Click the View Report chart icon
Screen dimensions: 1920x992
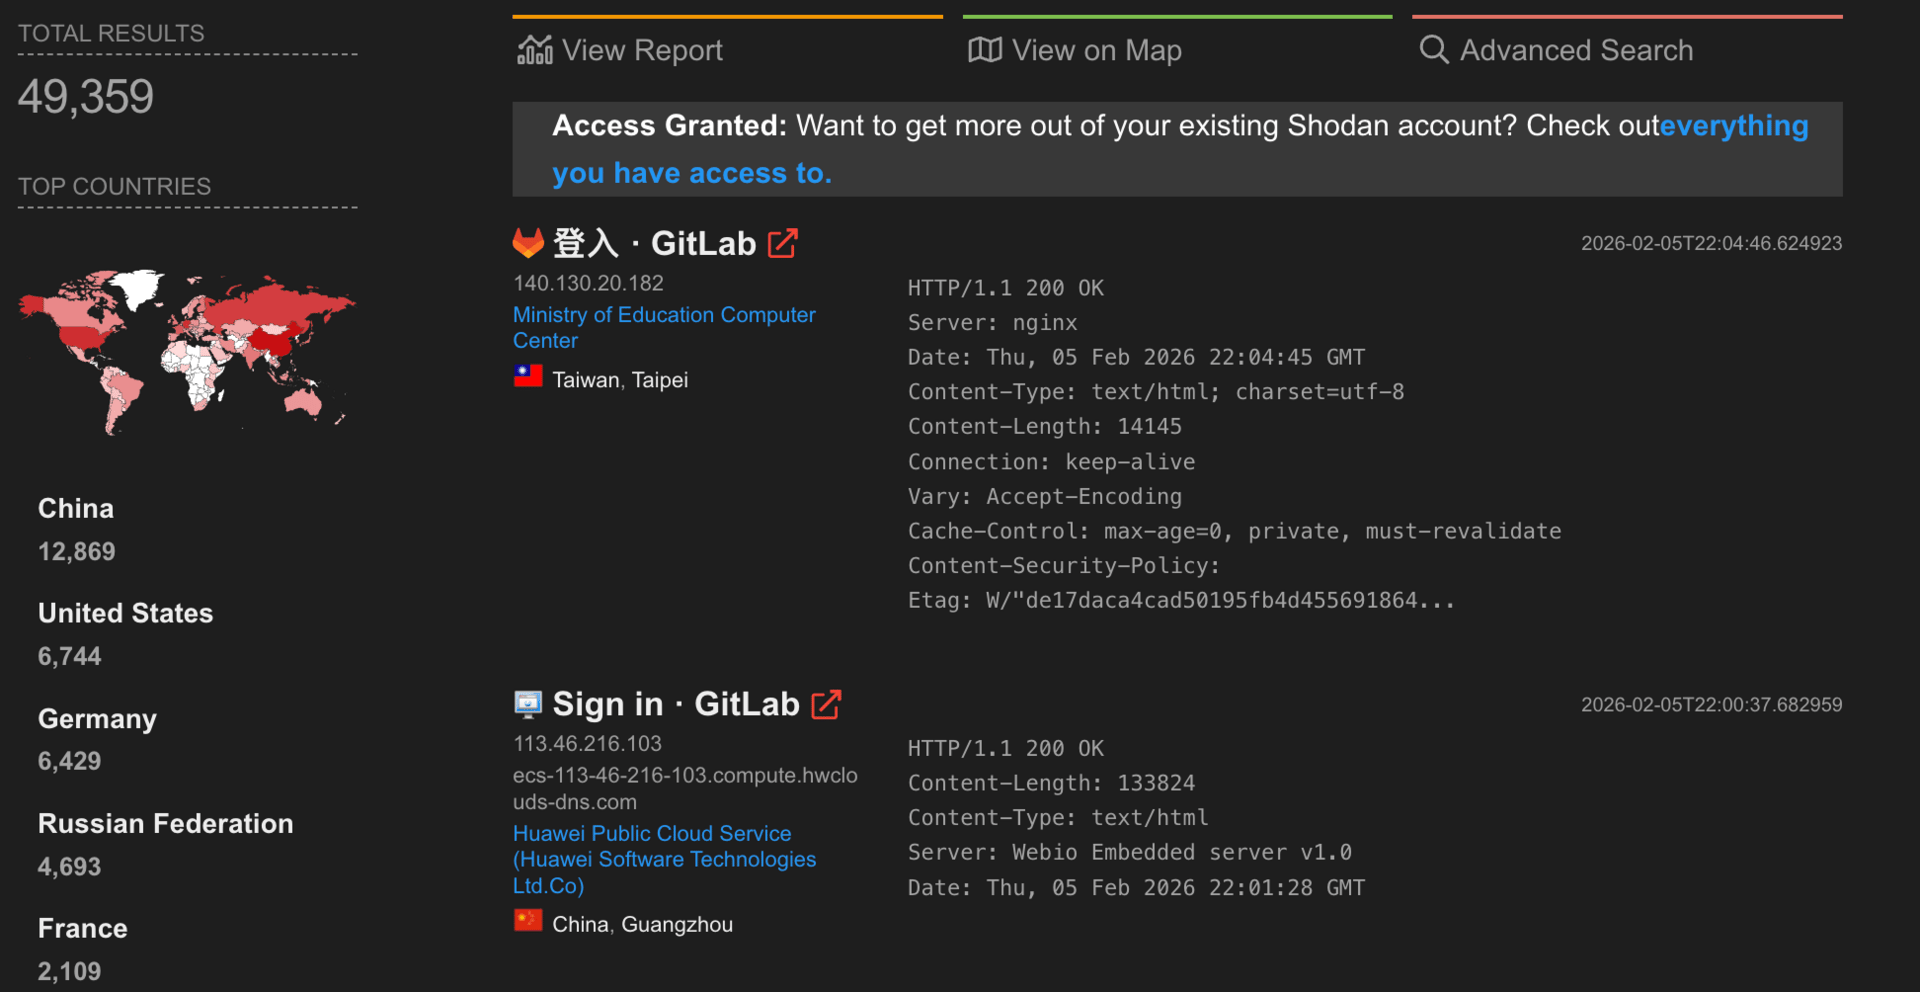coord(534,50)
